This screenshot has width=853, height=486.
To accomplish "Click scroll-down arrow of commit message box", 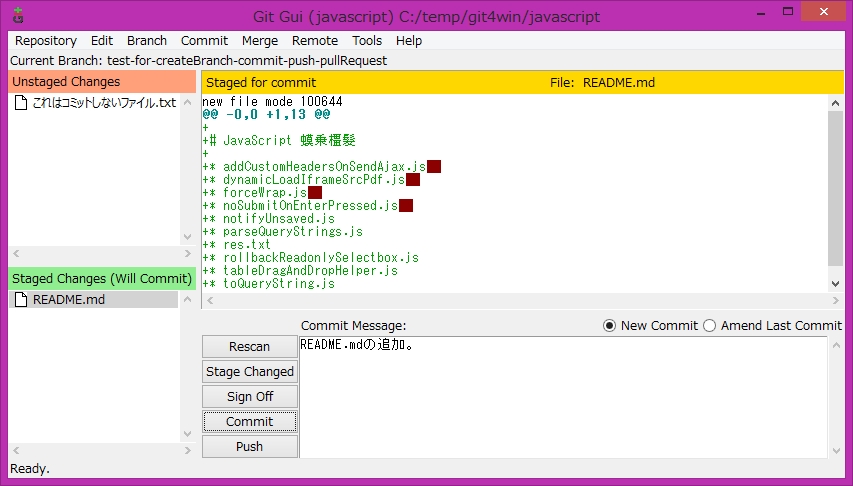I will (836, 451).
